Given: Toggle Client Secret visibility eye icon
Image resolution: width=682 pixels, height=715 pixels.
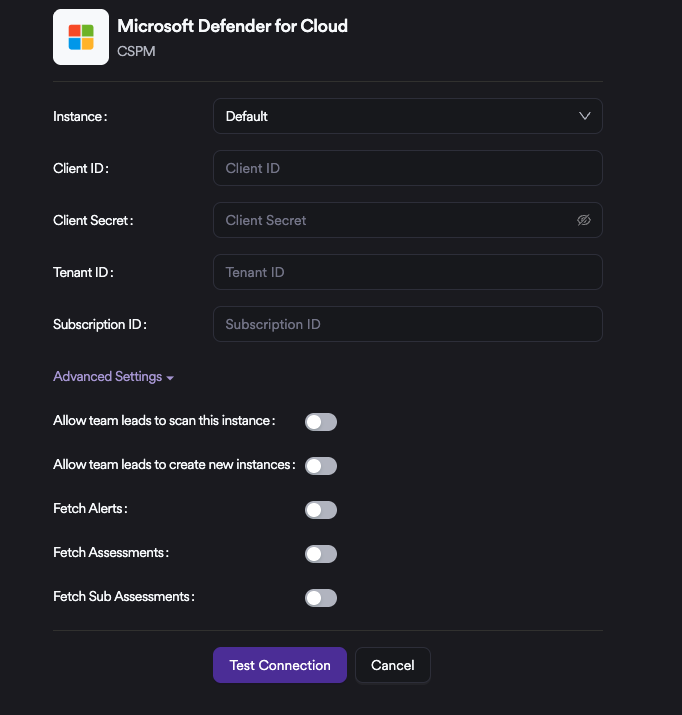Looking at the screenshot, I should (584, 220).
